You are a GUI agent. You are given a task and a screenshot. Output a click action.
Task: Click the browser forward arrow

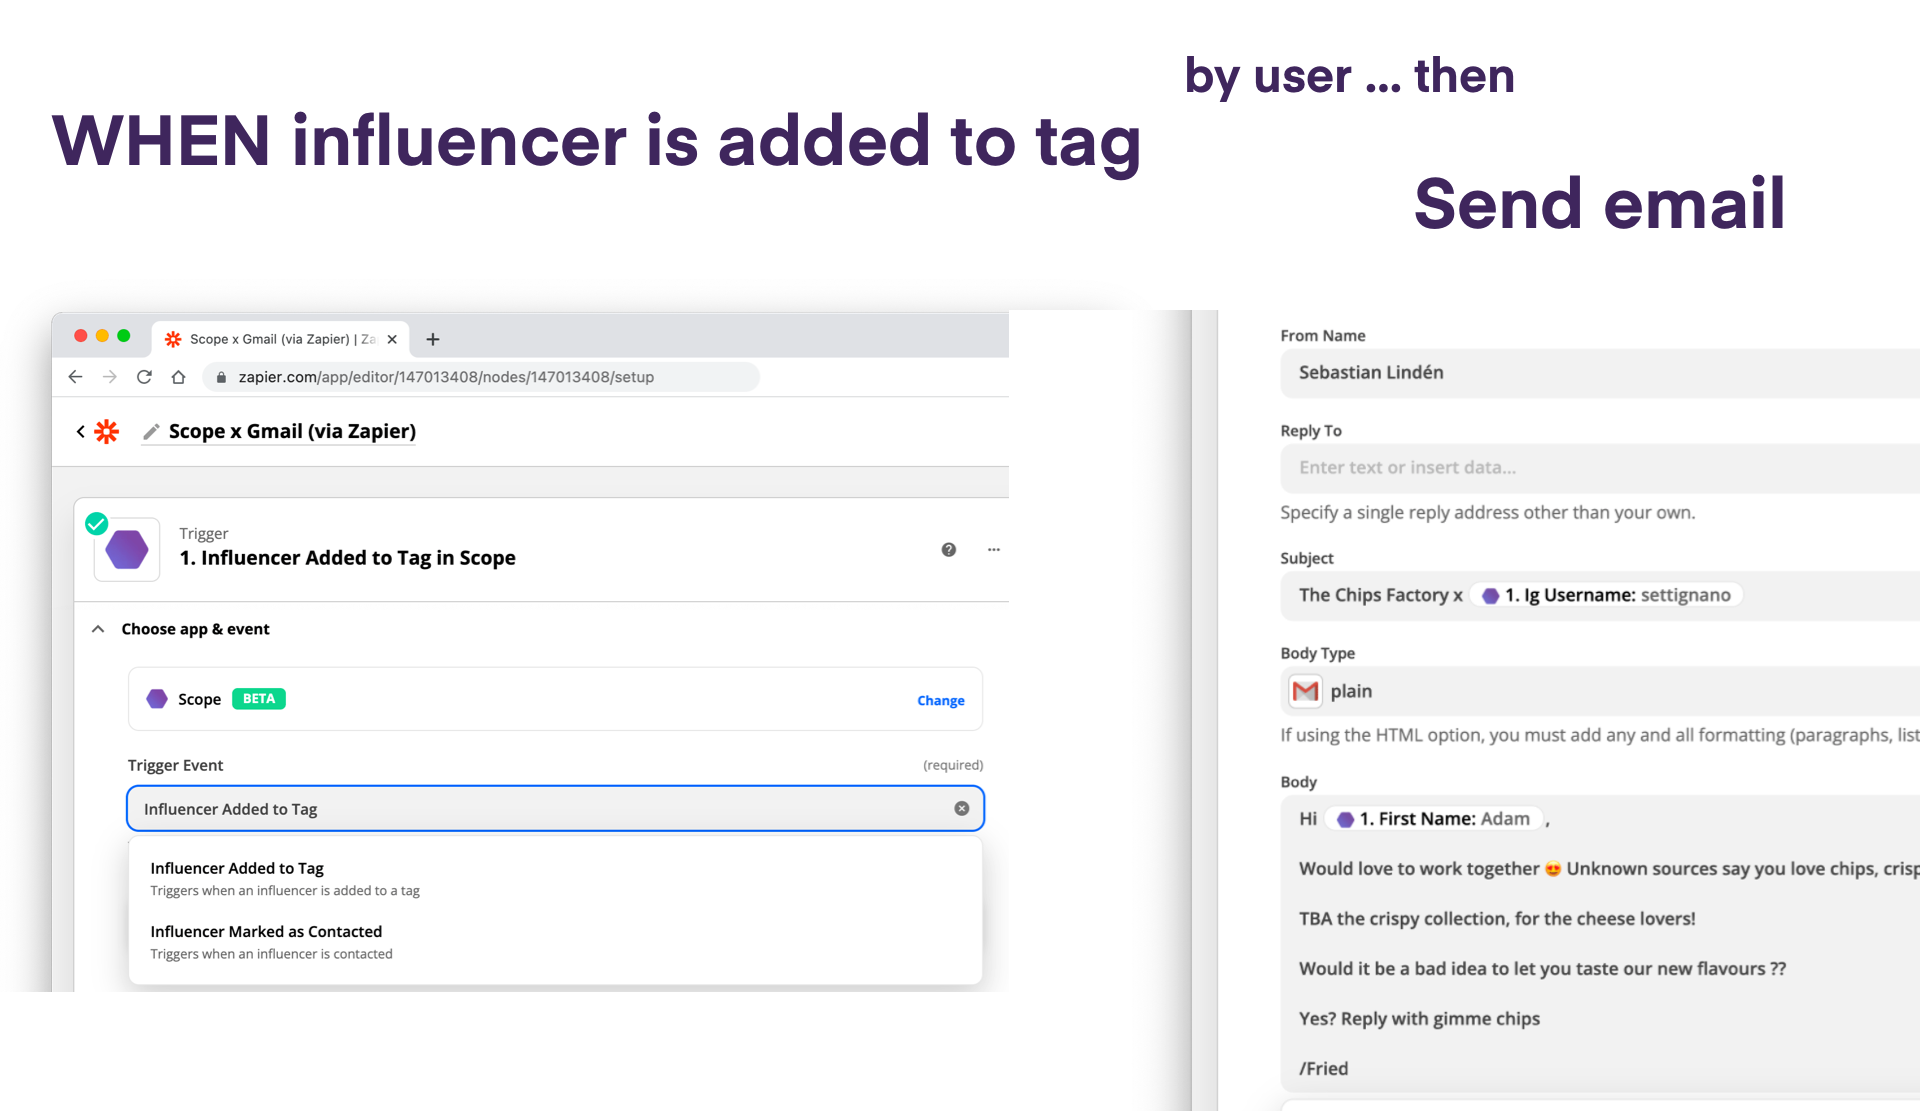pyautogui.click(x=110, y=377)
